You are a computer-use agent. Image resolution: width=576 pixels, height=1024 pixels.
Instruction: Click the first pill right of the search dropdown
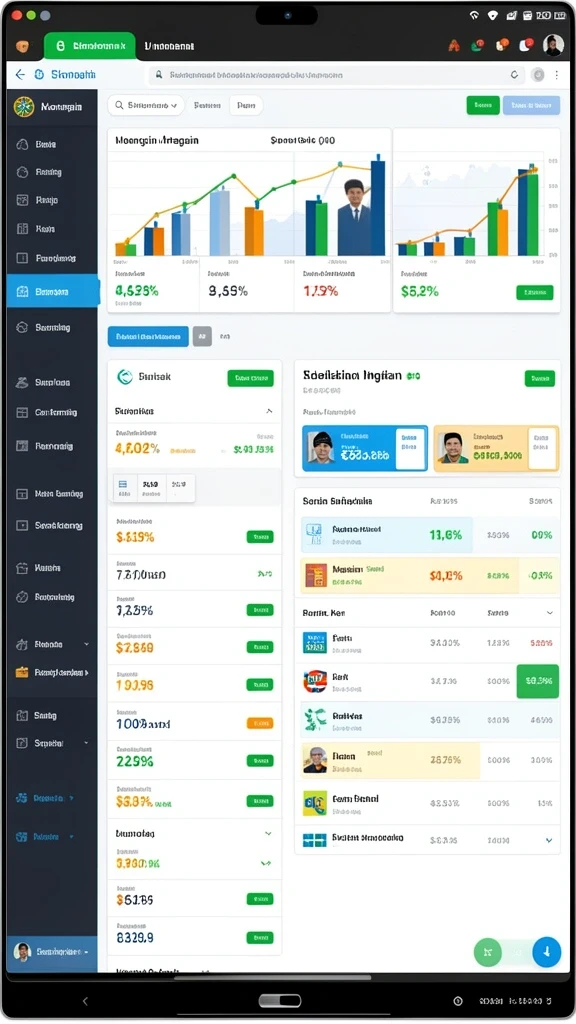207,105
